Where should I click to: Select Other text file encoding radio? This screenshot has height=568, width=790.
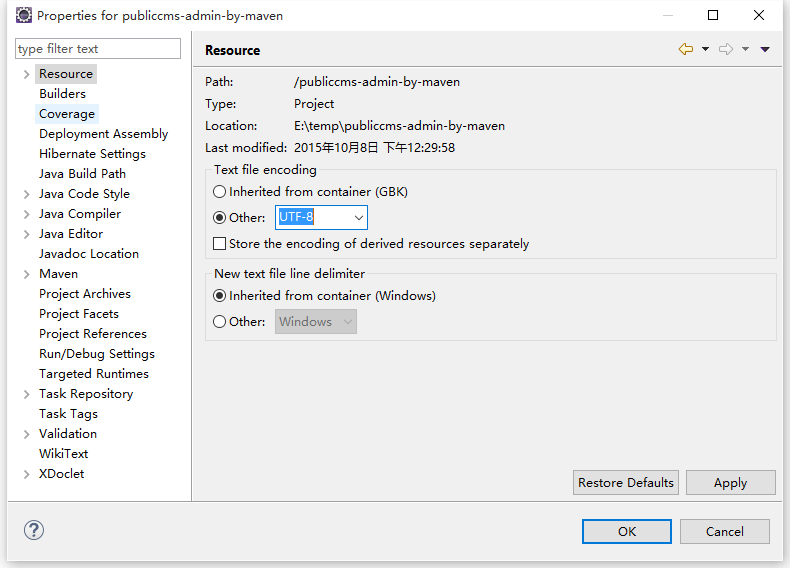220,217
